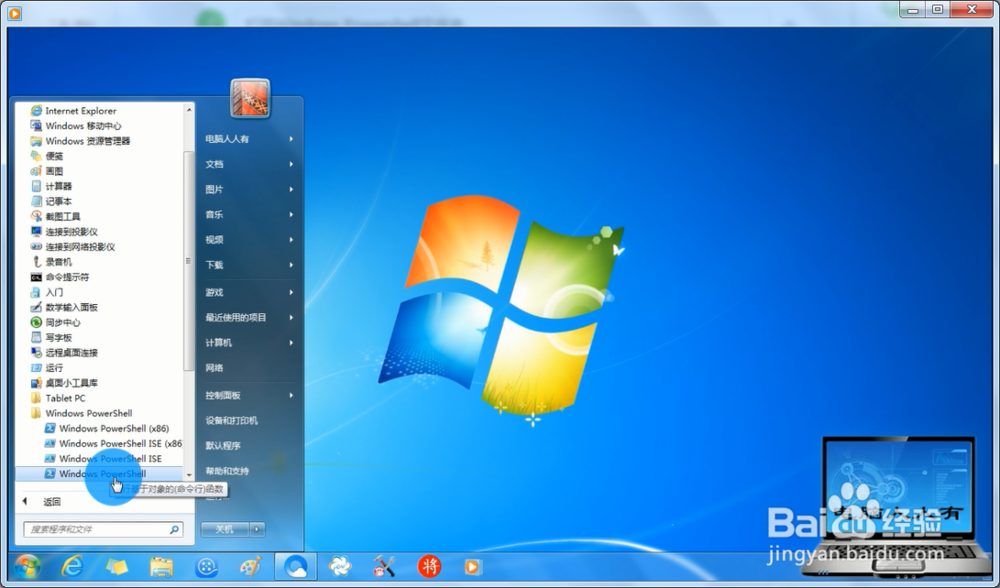Collapse the Windows PowerShell folder
Screen dimensions: 1000x588
pos(82,413)
